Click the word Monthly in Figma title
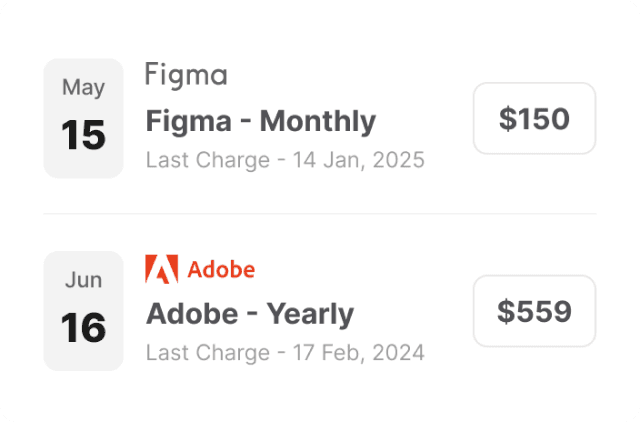 317,121
